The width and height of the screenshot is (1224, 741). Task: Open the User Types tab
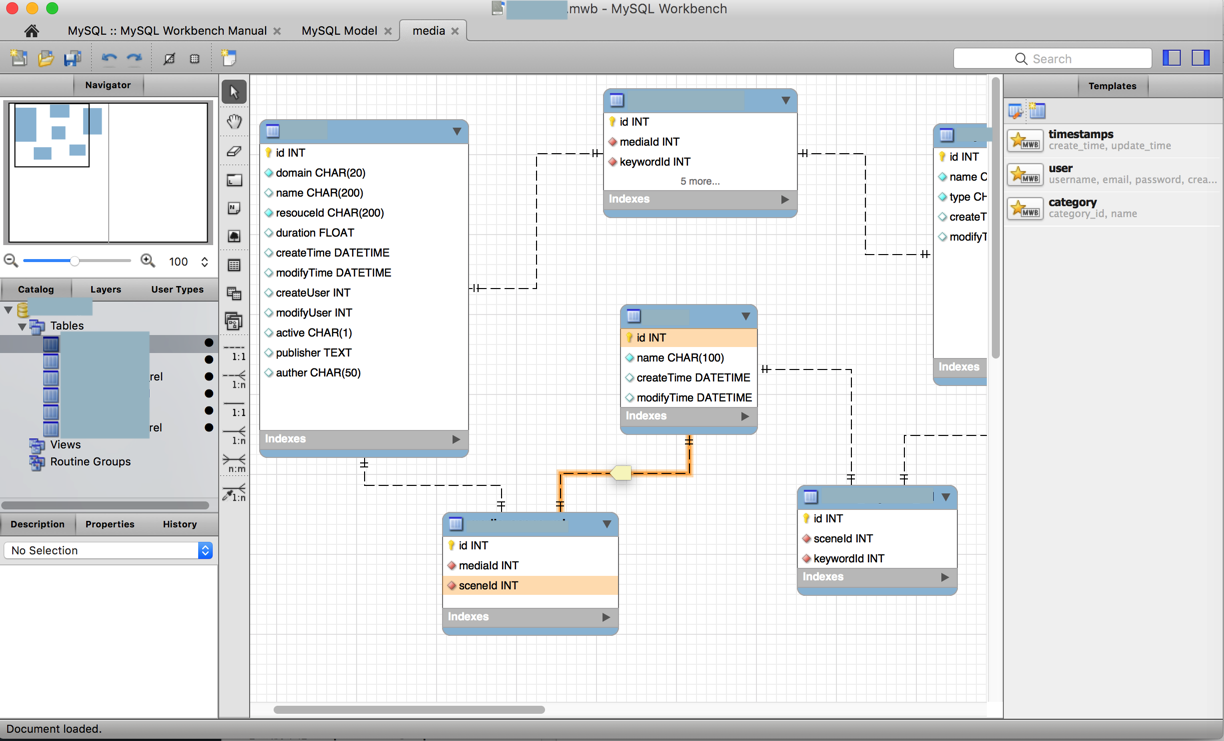click(x=177, y=290)
